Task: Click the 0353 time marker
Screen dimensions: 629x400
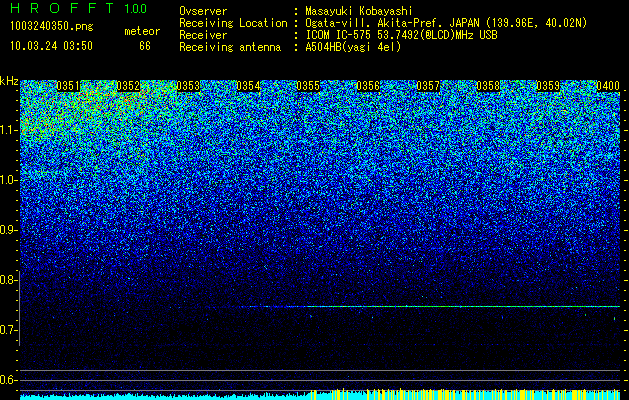Action: (x=188, y=86)
